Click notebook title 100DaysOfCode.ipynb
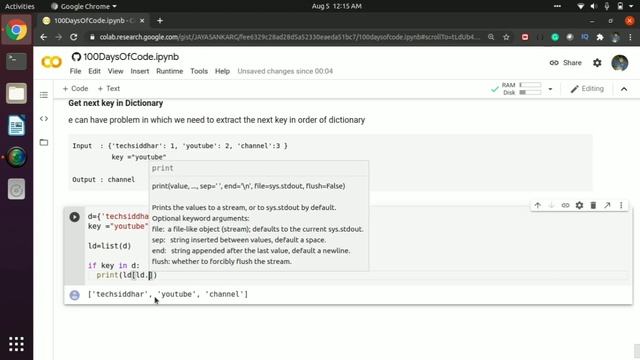 [x=131, y=57]
